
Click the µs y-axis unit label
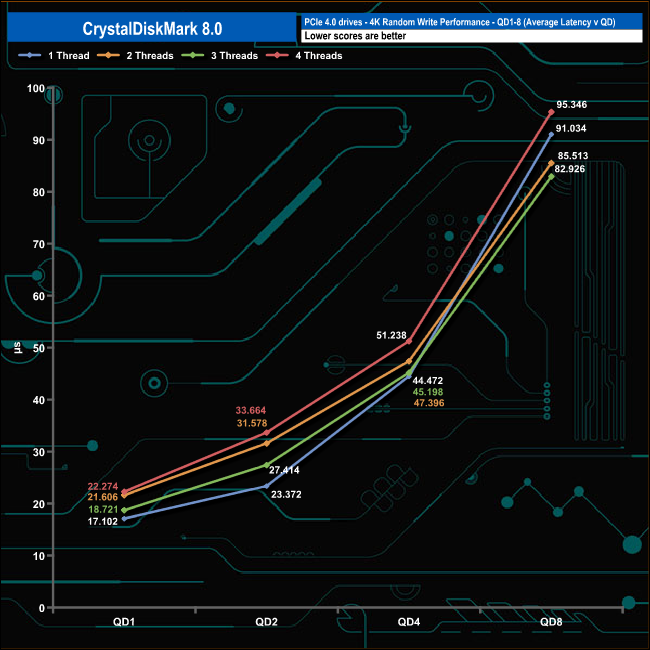17,347
